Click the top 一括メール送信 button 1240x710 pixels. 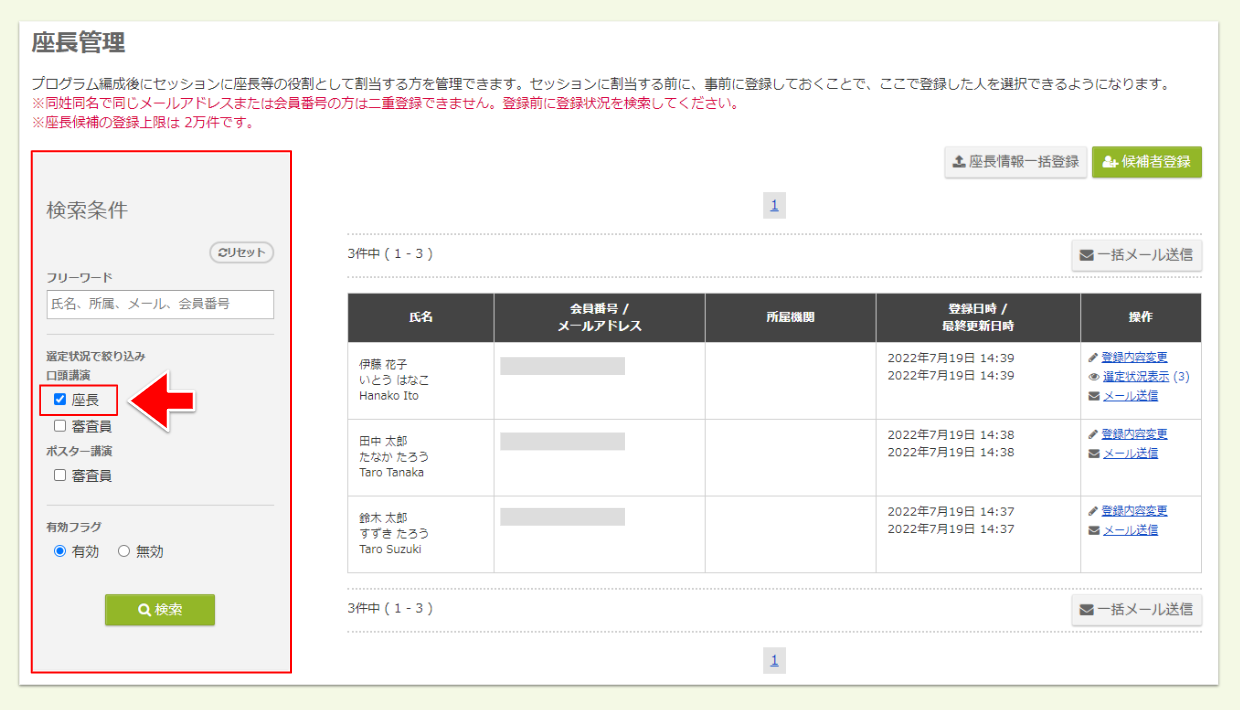(1136, 255)
